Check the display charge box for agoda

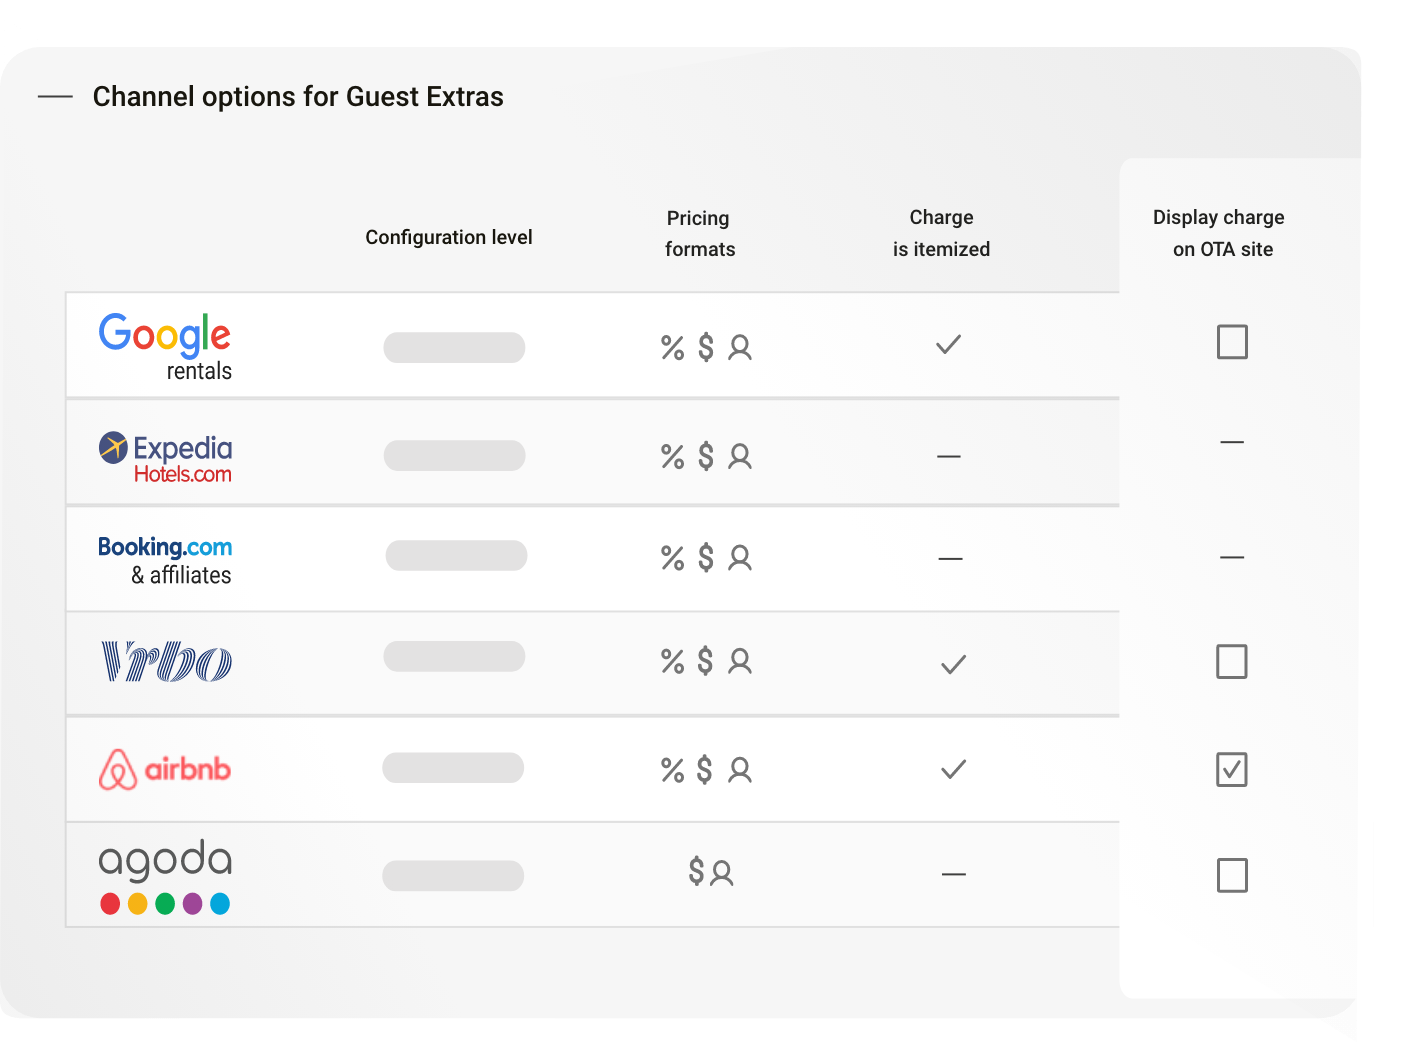1232,875
